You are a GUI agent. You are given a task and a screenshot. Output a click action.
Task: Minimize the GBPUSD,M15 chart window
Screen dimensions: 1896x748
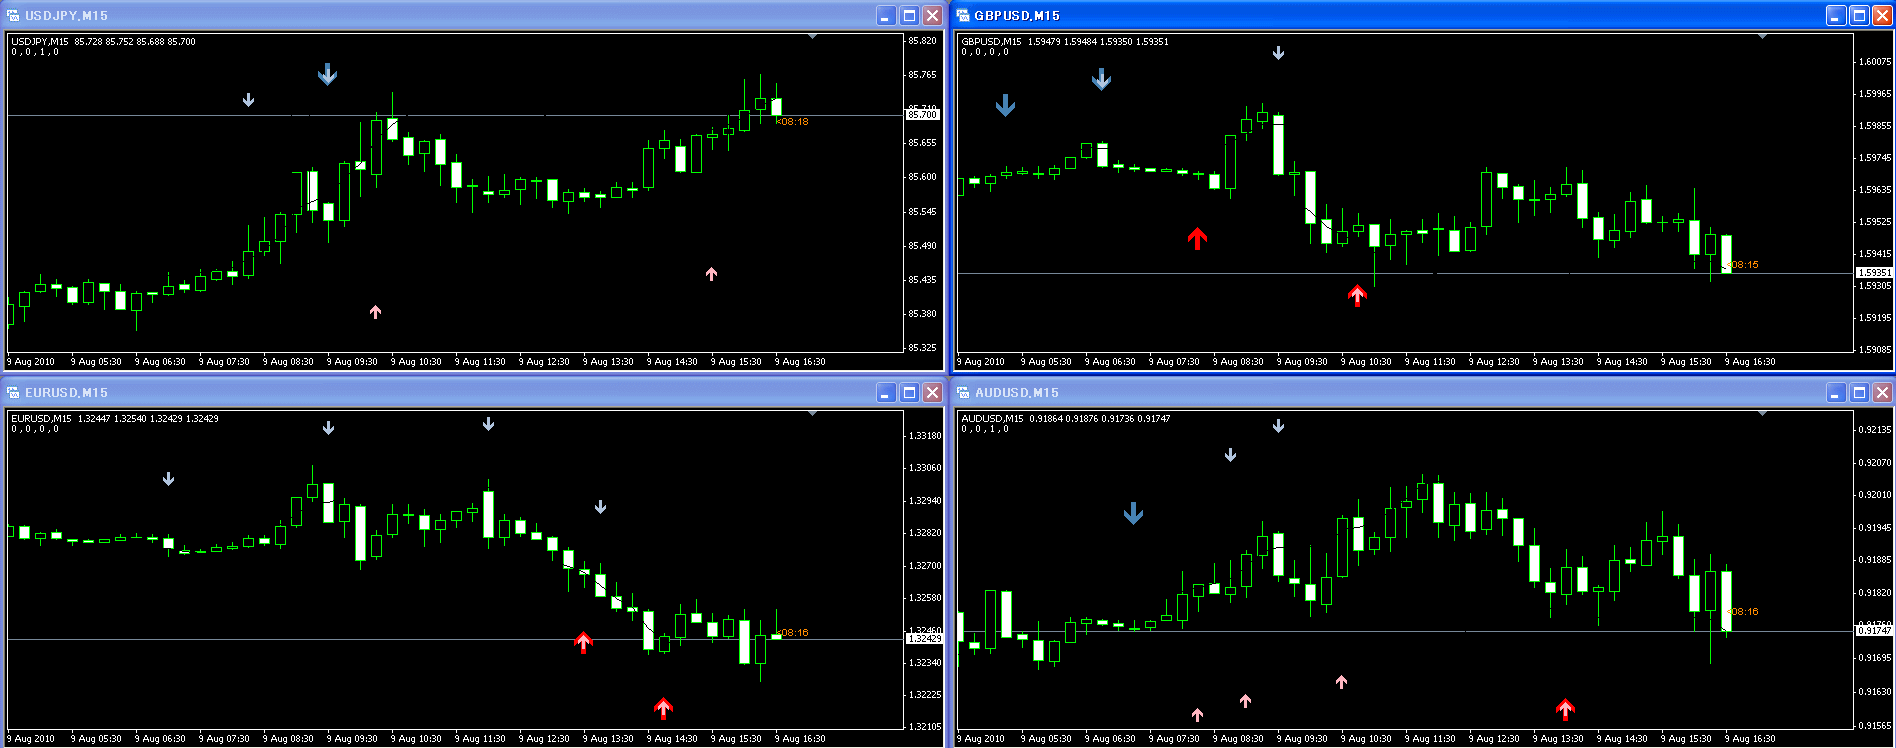(x=1836, y=15)
